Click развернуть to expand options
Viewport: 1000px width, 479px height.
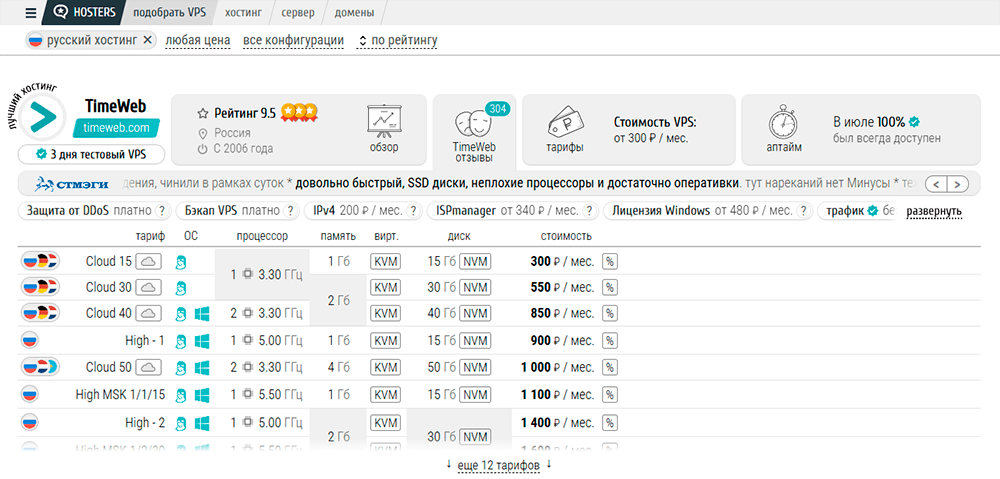(933, 211)
